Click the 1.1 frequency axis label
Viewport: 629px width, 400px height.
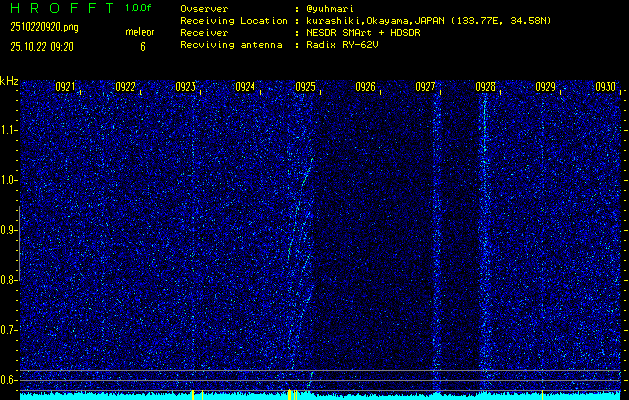coord(7,130)
